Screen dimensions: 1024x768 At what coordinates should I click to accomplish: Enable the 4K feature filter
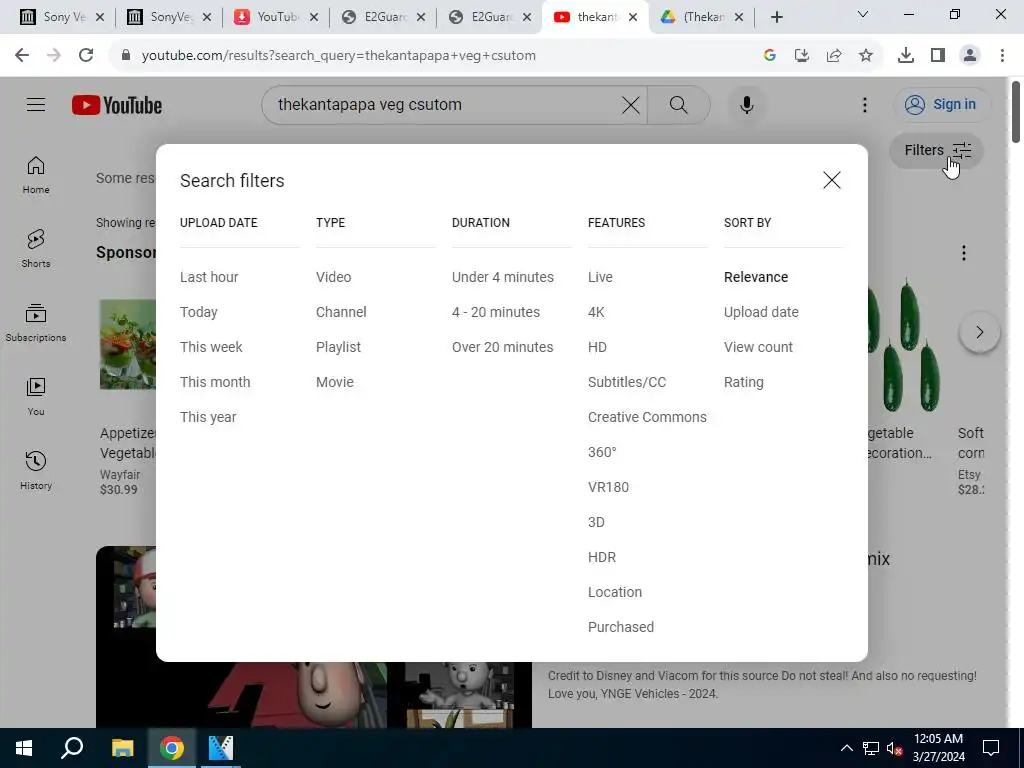point(596,312)
